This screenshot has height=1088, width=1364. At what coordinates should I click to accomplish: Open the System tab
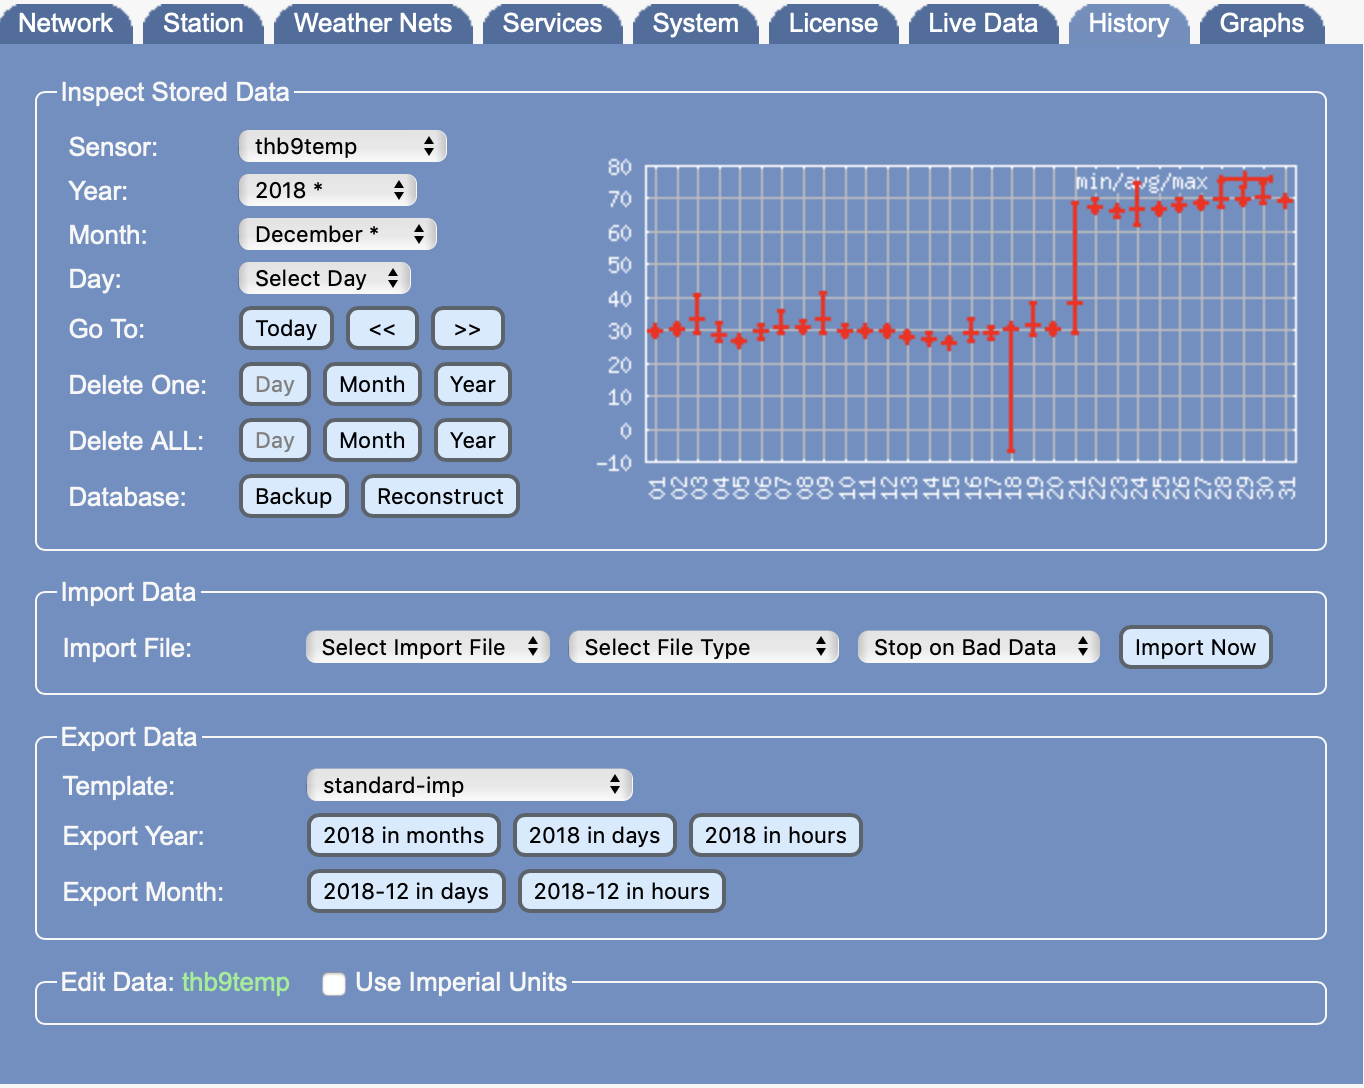click(x=695, y=23)
